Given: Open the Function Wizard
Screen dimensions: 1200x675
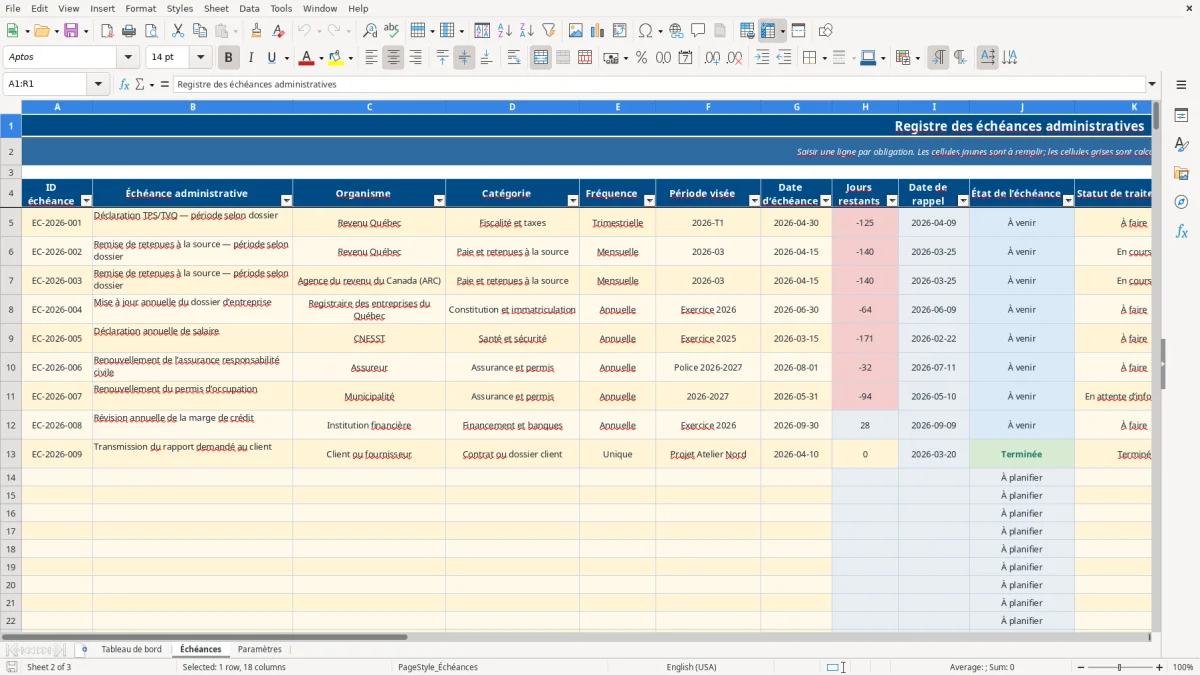Looking at the screenshot, I should point(125,84).
